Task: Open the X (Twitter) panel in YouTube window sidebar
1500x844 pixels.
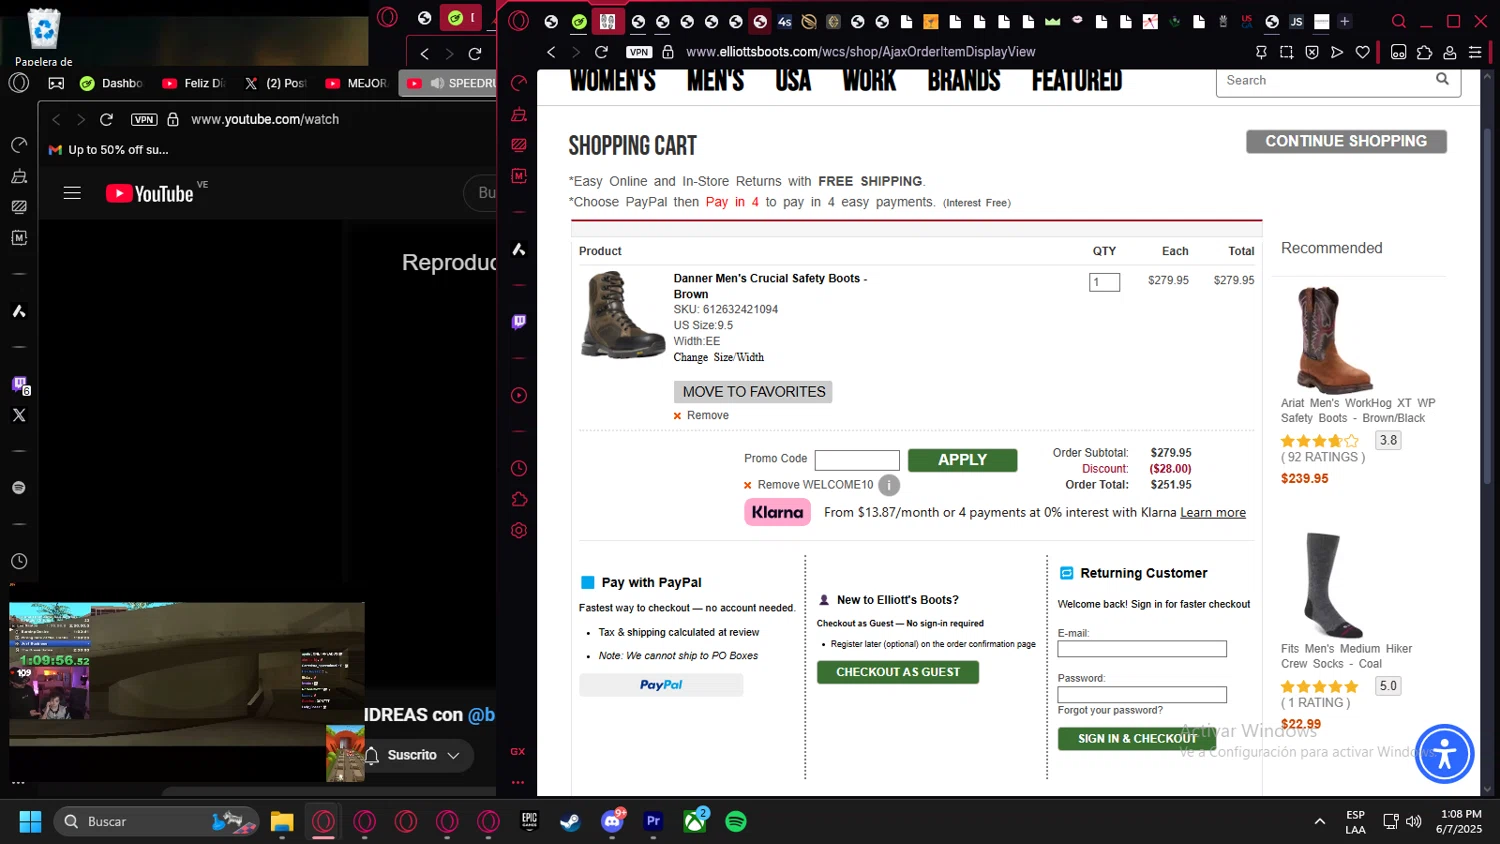Action: [19, 415]
